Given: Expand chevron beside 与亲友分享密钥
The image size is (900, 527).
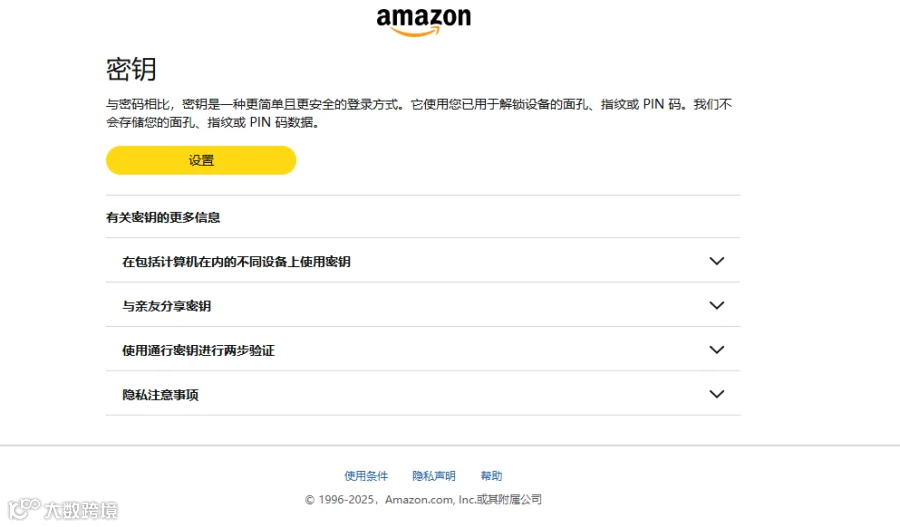Looking at the screenshot, I should pos(716,305).
